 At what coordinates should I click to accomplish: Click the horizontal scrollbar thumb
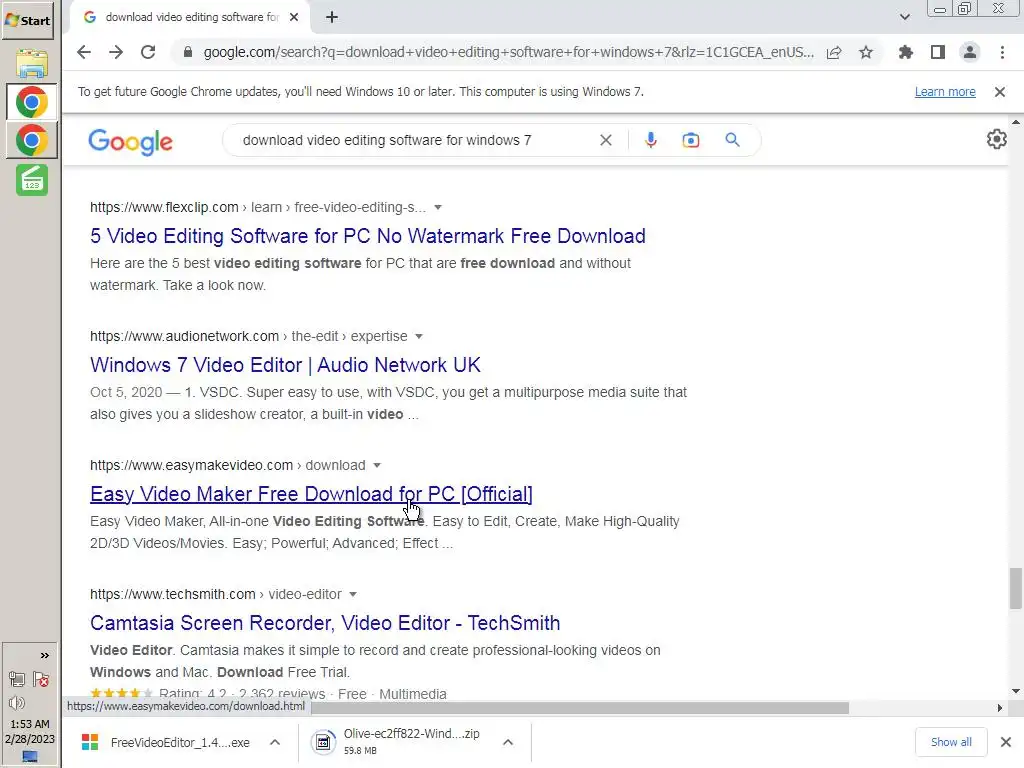[x=580, y=708]
